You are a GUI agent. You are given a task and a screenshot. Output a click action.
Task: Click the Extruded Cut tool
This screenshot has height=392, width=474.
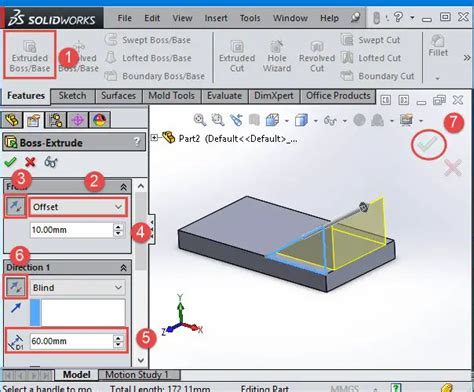(237, 56)
